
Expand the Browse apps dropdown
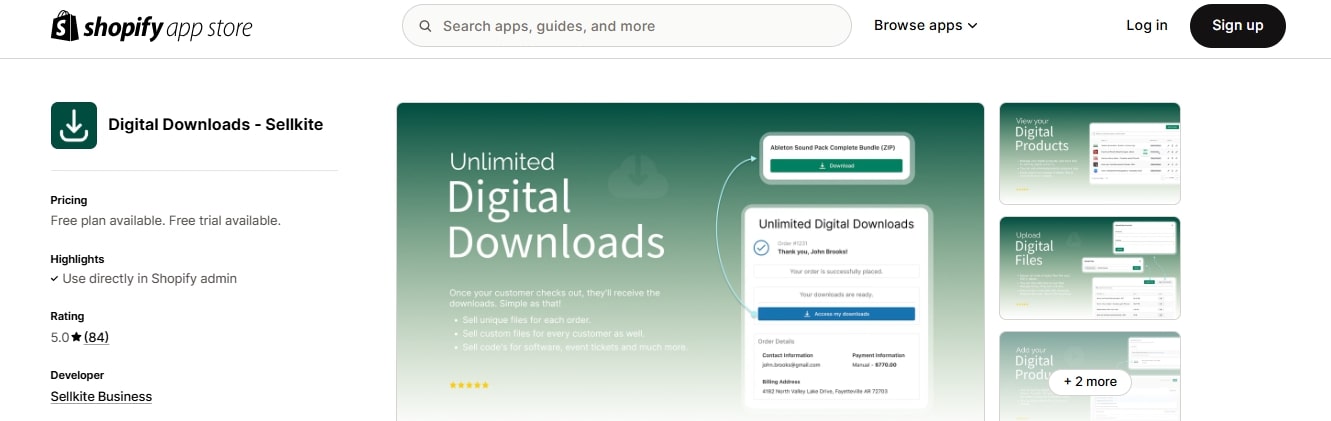925,26
